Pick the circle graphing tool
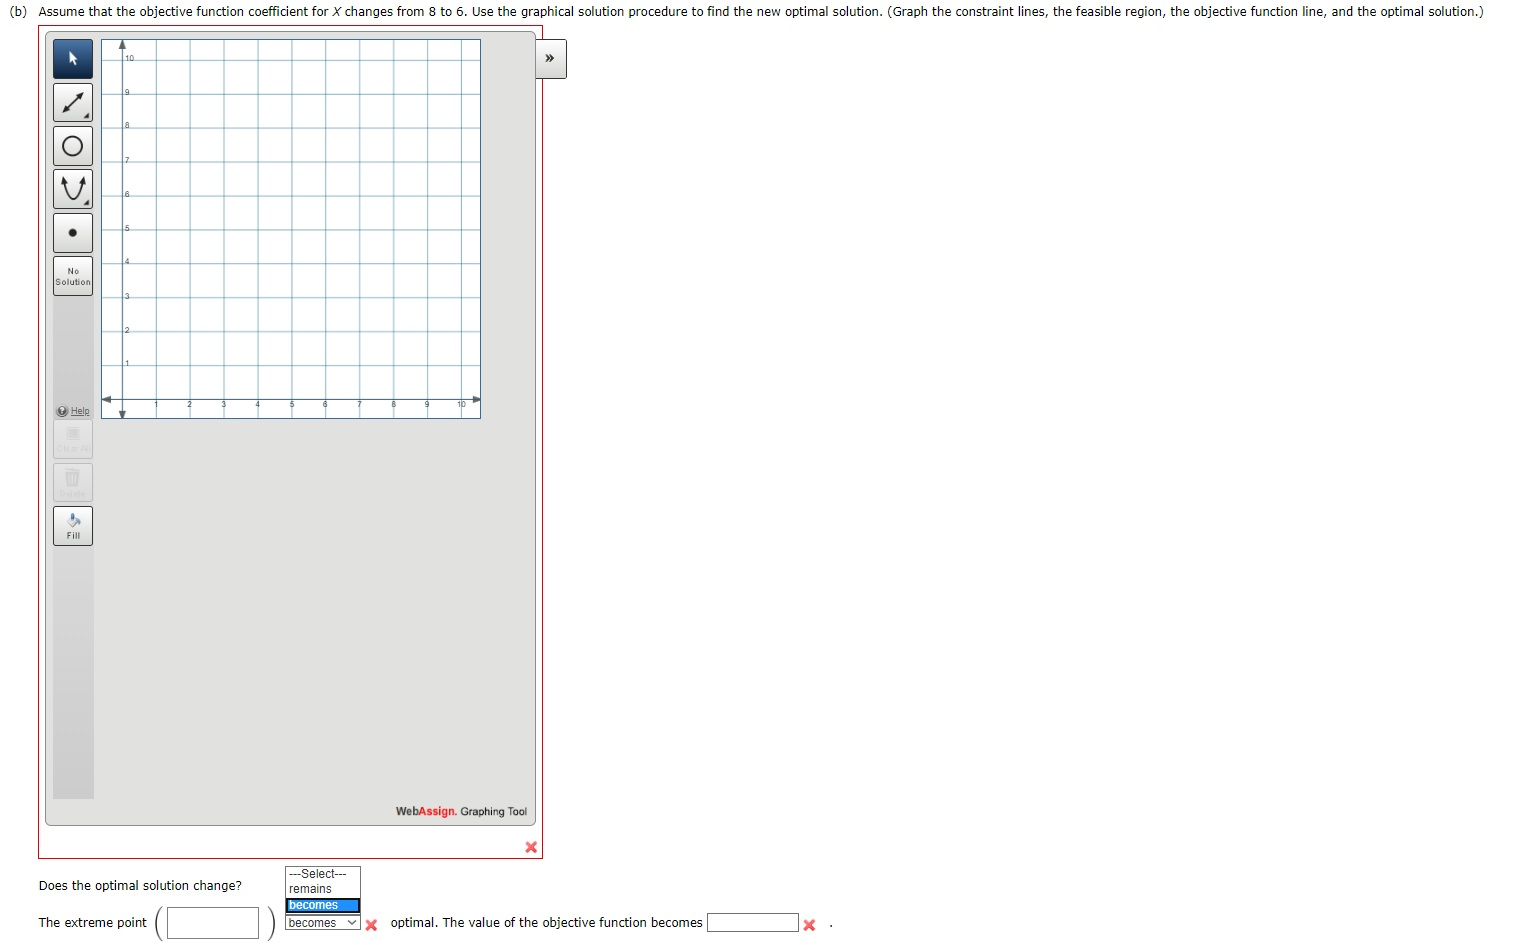Screen dimensions: 1521x945 click(71, 145)
